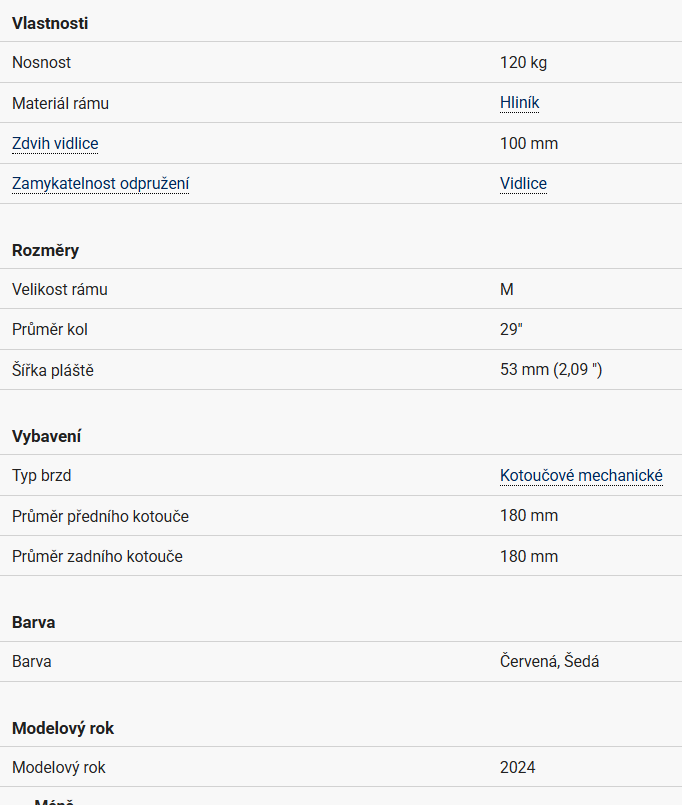Select the Velikost rámu row label
Image resolution: width=682 pixels, height=805 pixels.
60,289
